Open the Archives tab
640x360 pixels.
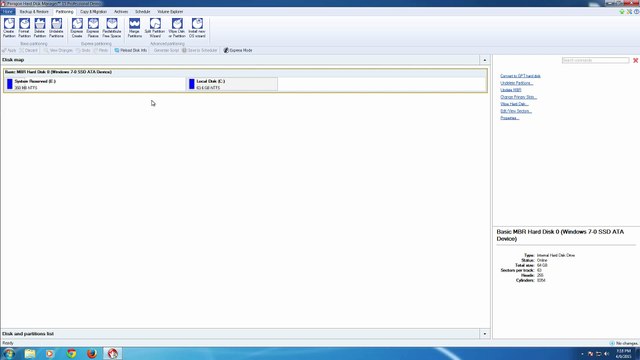(x=121, y=12)
